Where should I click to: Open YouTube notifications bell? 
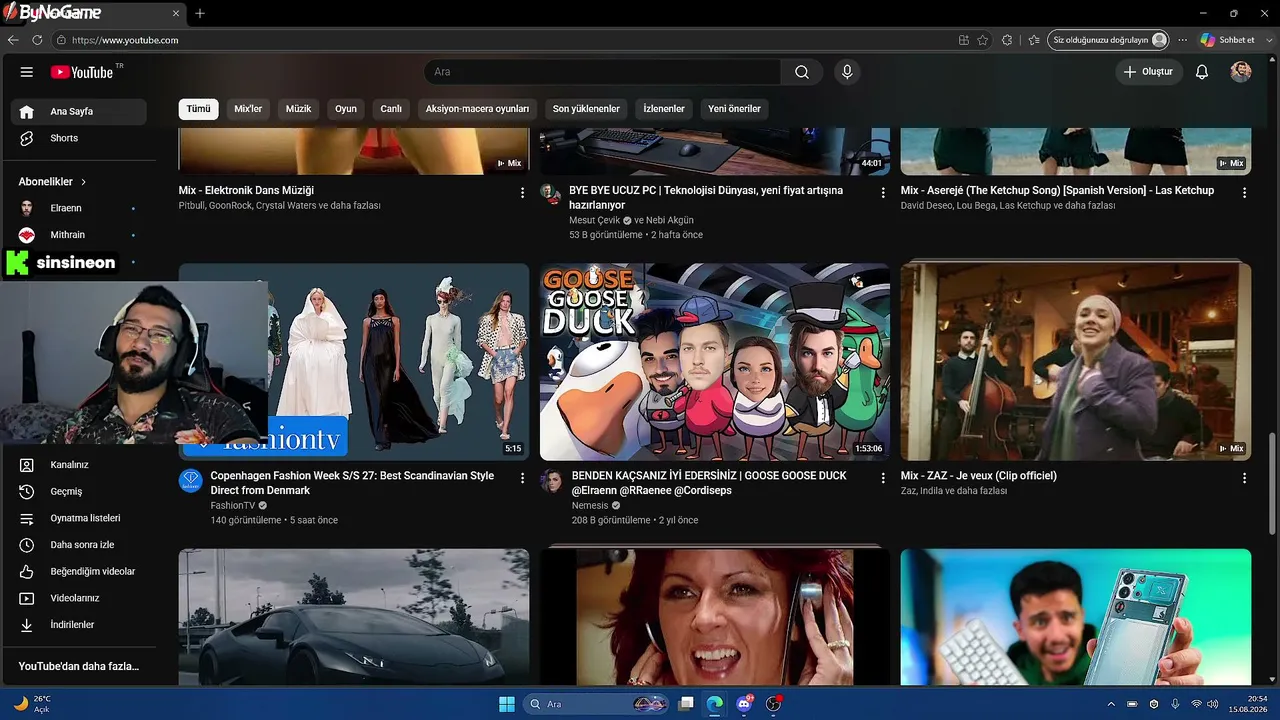pos(1202,72)
